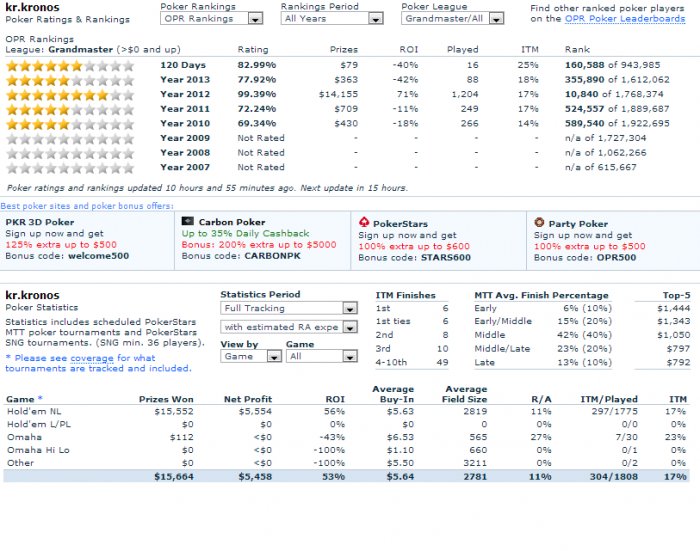Click the 1st ties finishes row
700x551 pixels.
point(412,321)
